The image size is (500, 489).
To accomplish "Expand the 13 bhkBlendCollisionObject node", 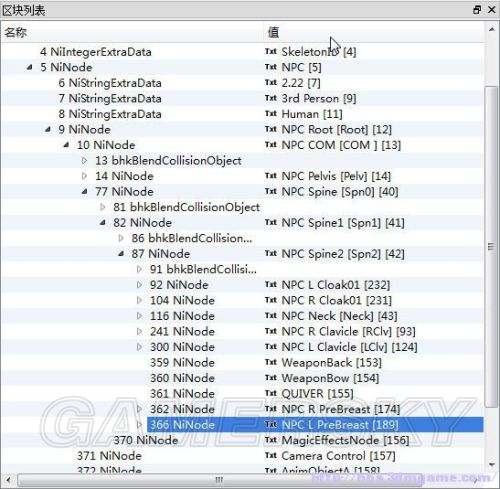I will 84,161.
